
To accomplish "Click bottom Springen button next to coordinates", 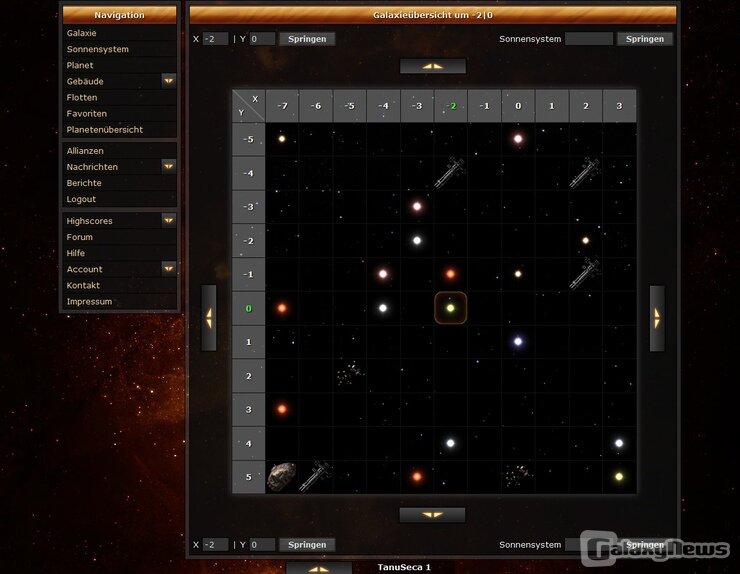I will point(307,544).
